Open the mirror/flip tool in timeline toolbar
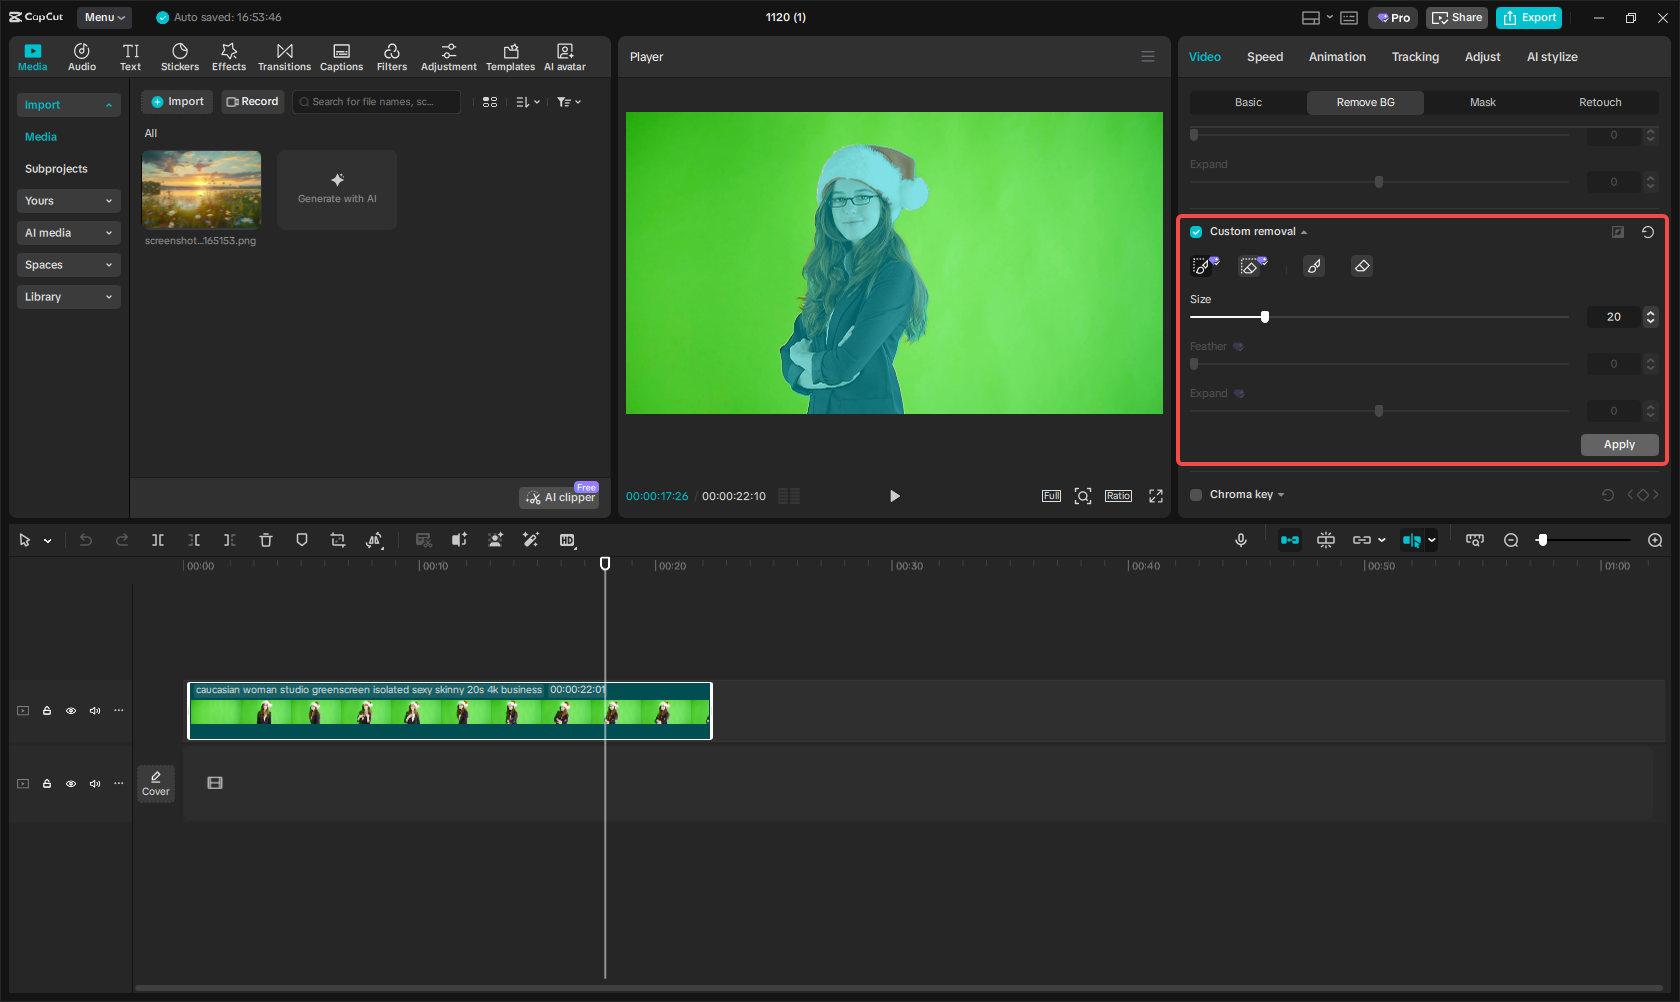Image resolution: width=1680 pixels, height=1002 pixels. click(x=374, y=540)
